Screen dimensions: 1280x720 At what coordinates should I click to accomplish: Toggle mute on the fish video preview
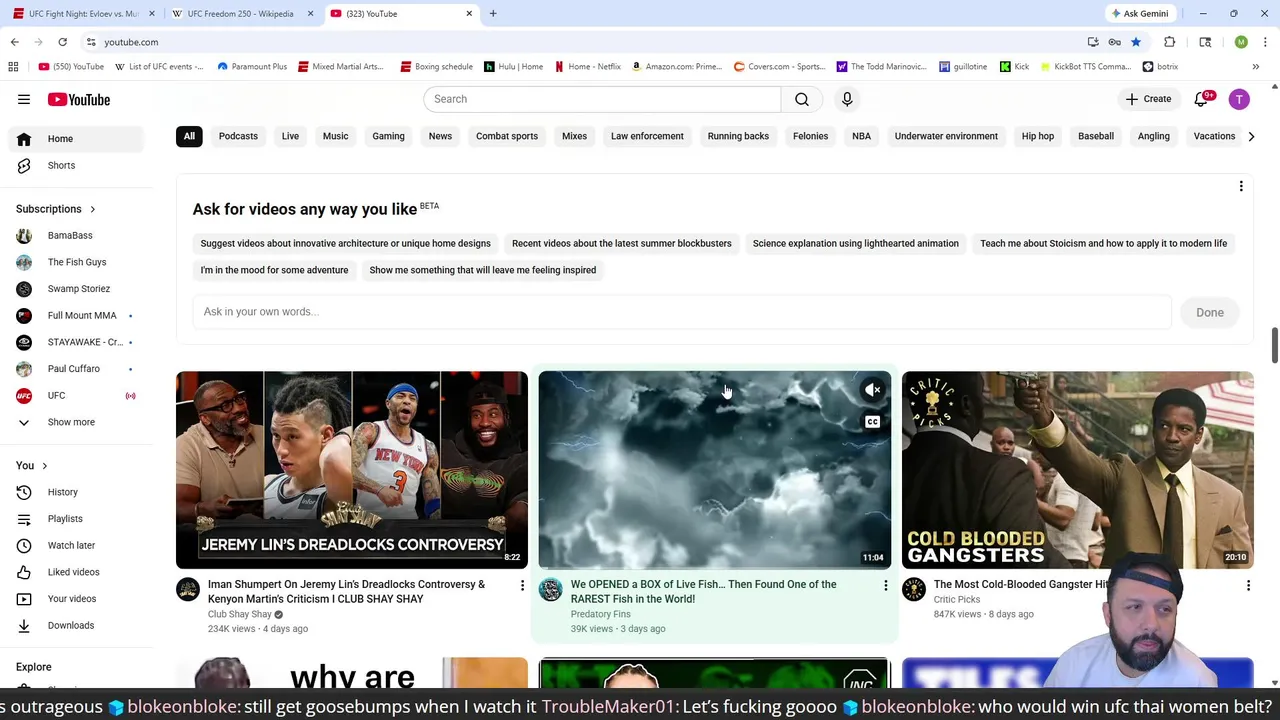point(873,390)
